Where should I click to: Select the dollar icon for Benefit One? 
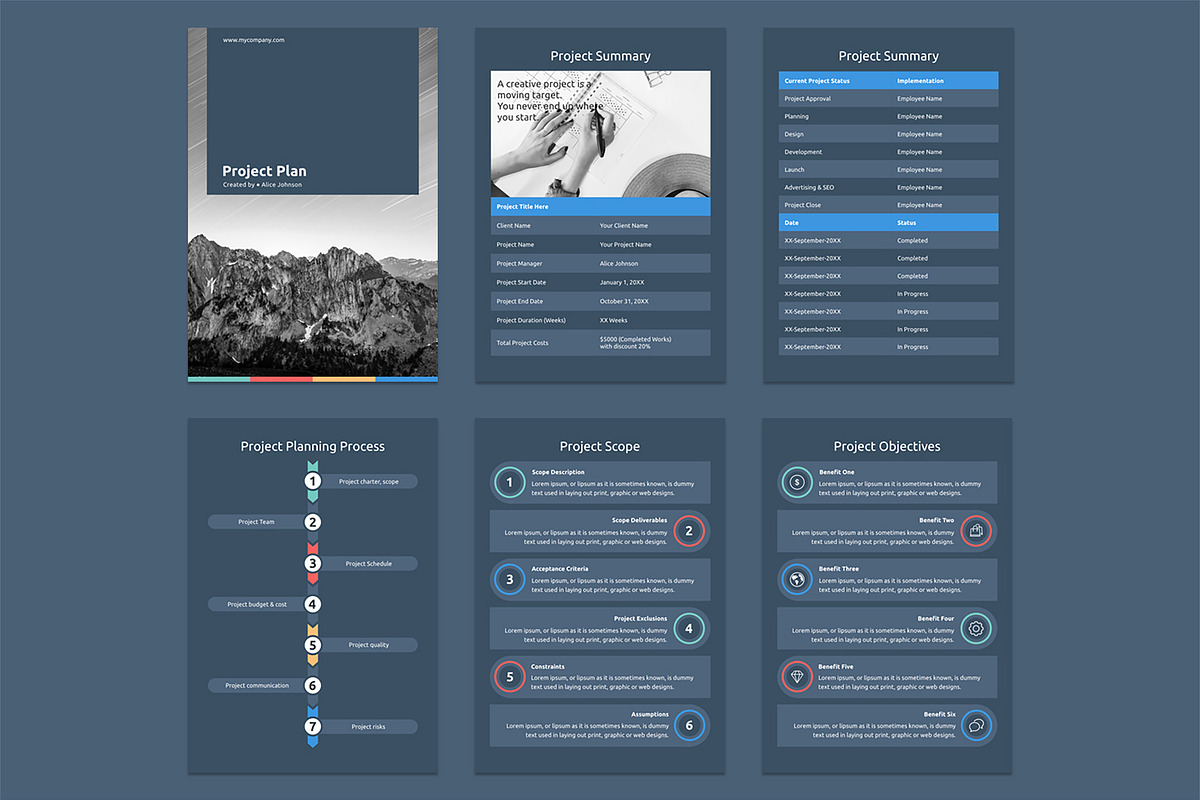click(795, 482)
